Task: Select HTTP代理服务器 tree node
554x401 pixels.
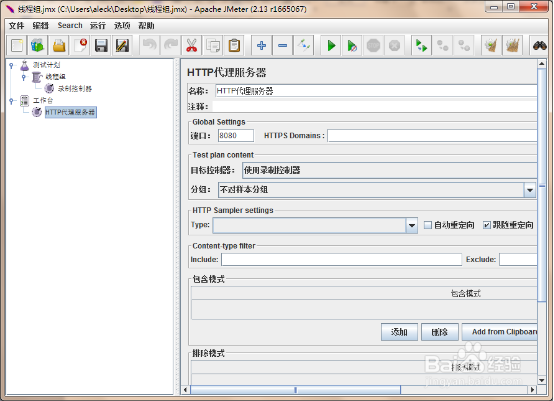Action: tap(71, 112)
